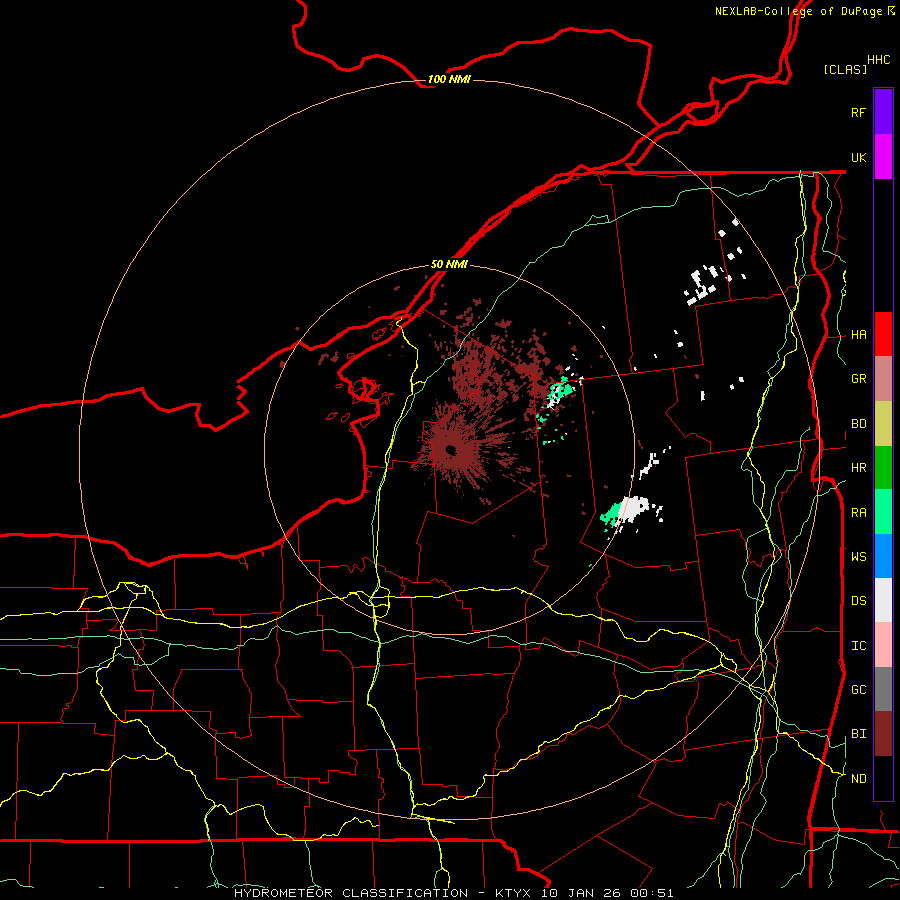The image size is (900, 900).
Task: Click the 'HHC' product code text
Action: click(878, 60)
